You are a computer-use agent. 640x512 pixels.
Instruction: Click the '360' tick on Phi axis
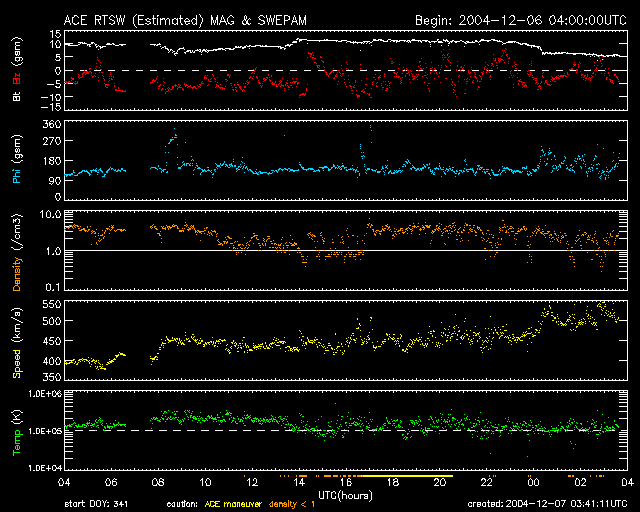pyautogui.click(x=52, y=124)
